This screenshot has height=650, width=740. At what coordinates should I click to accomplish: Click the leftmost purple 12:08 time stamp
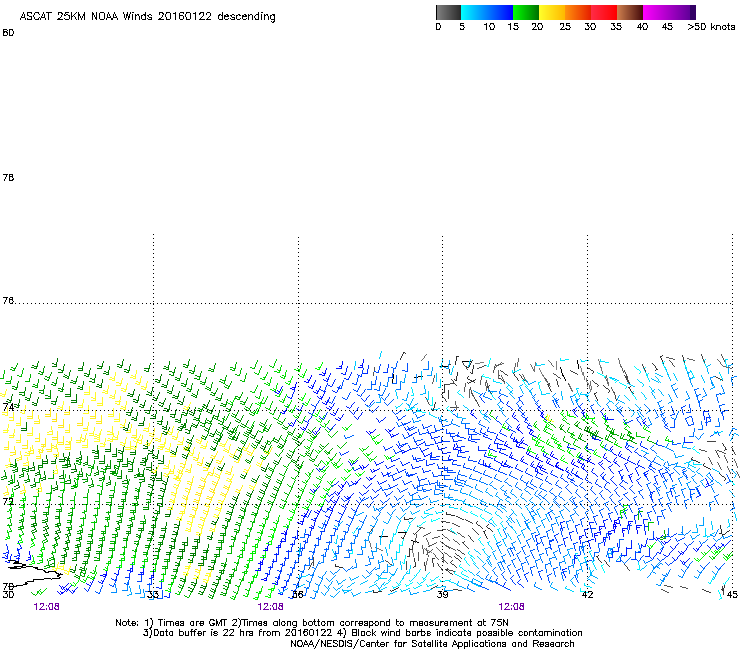46,607
